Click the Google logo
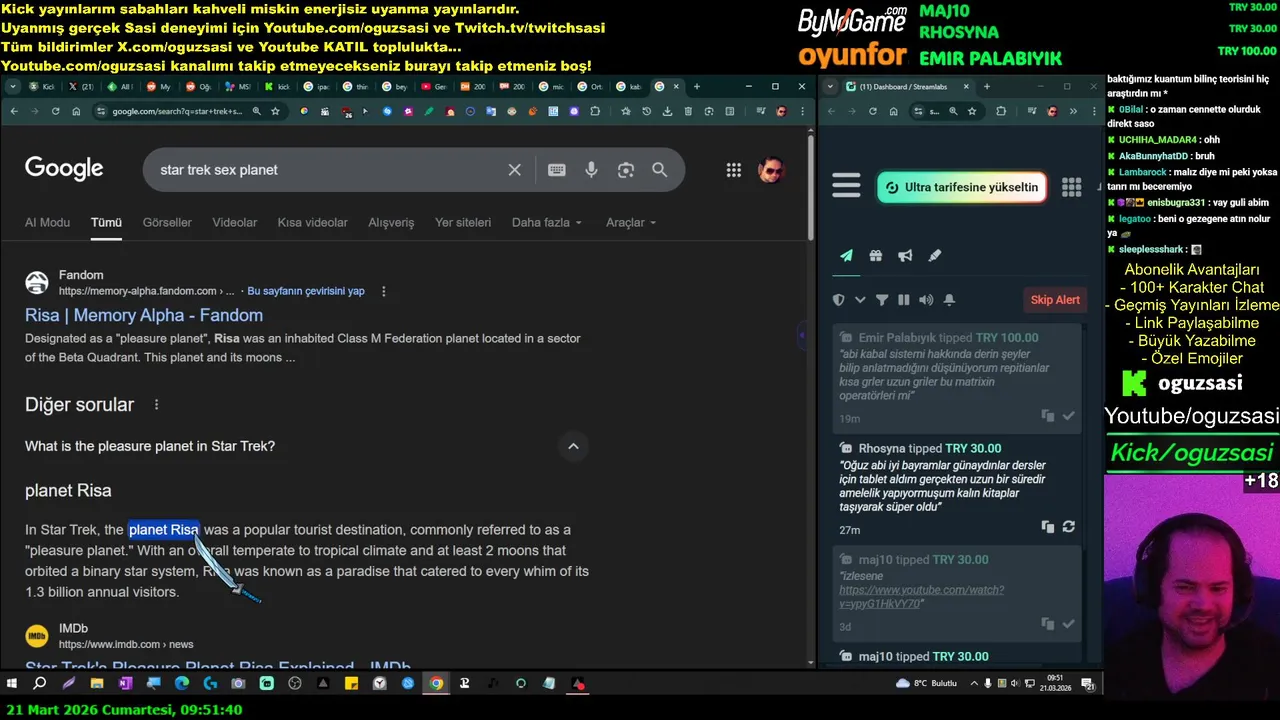The height and width of the screenshot is (720, 1280). pyautogui.click(x=64, y=169)
